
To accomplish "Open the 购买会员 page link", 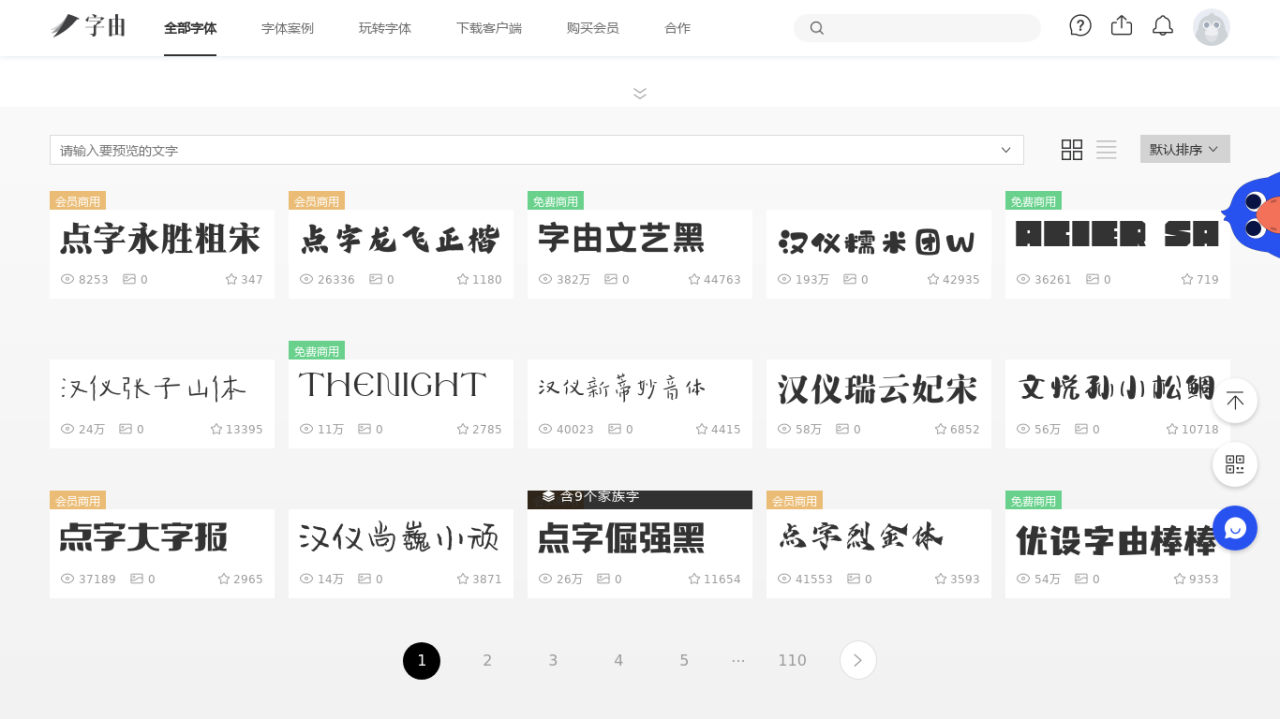I will [592, 28].
